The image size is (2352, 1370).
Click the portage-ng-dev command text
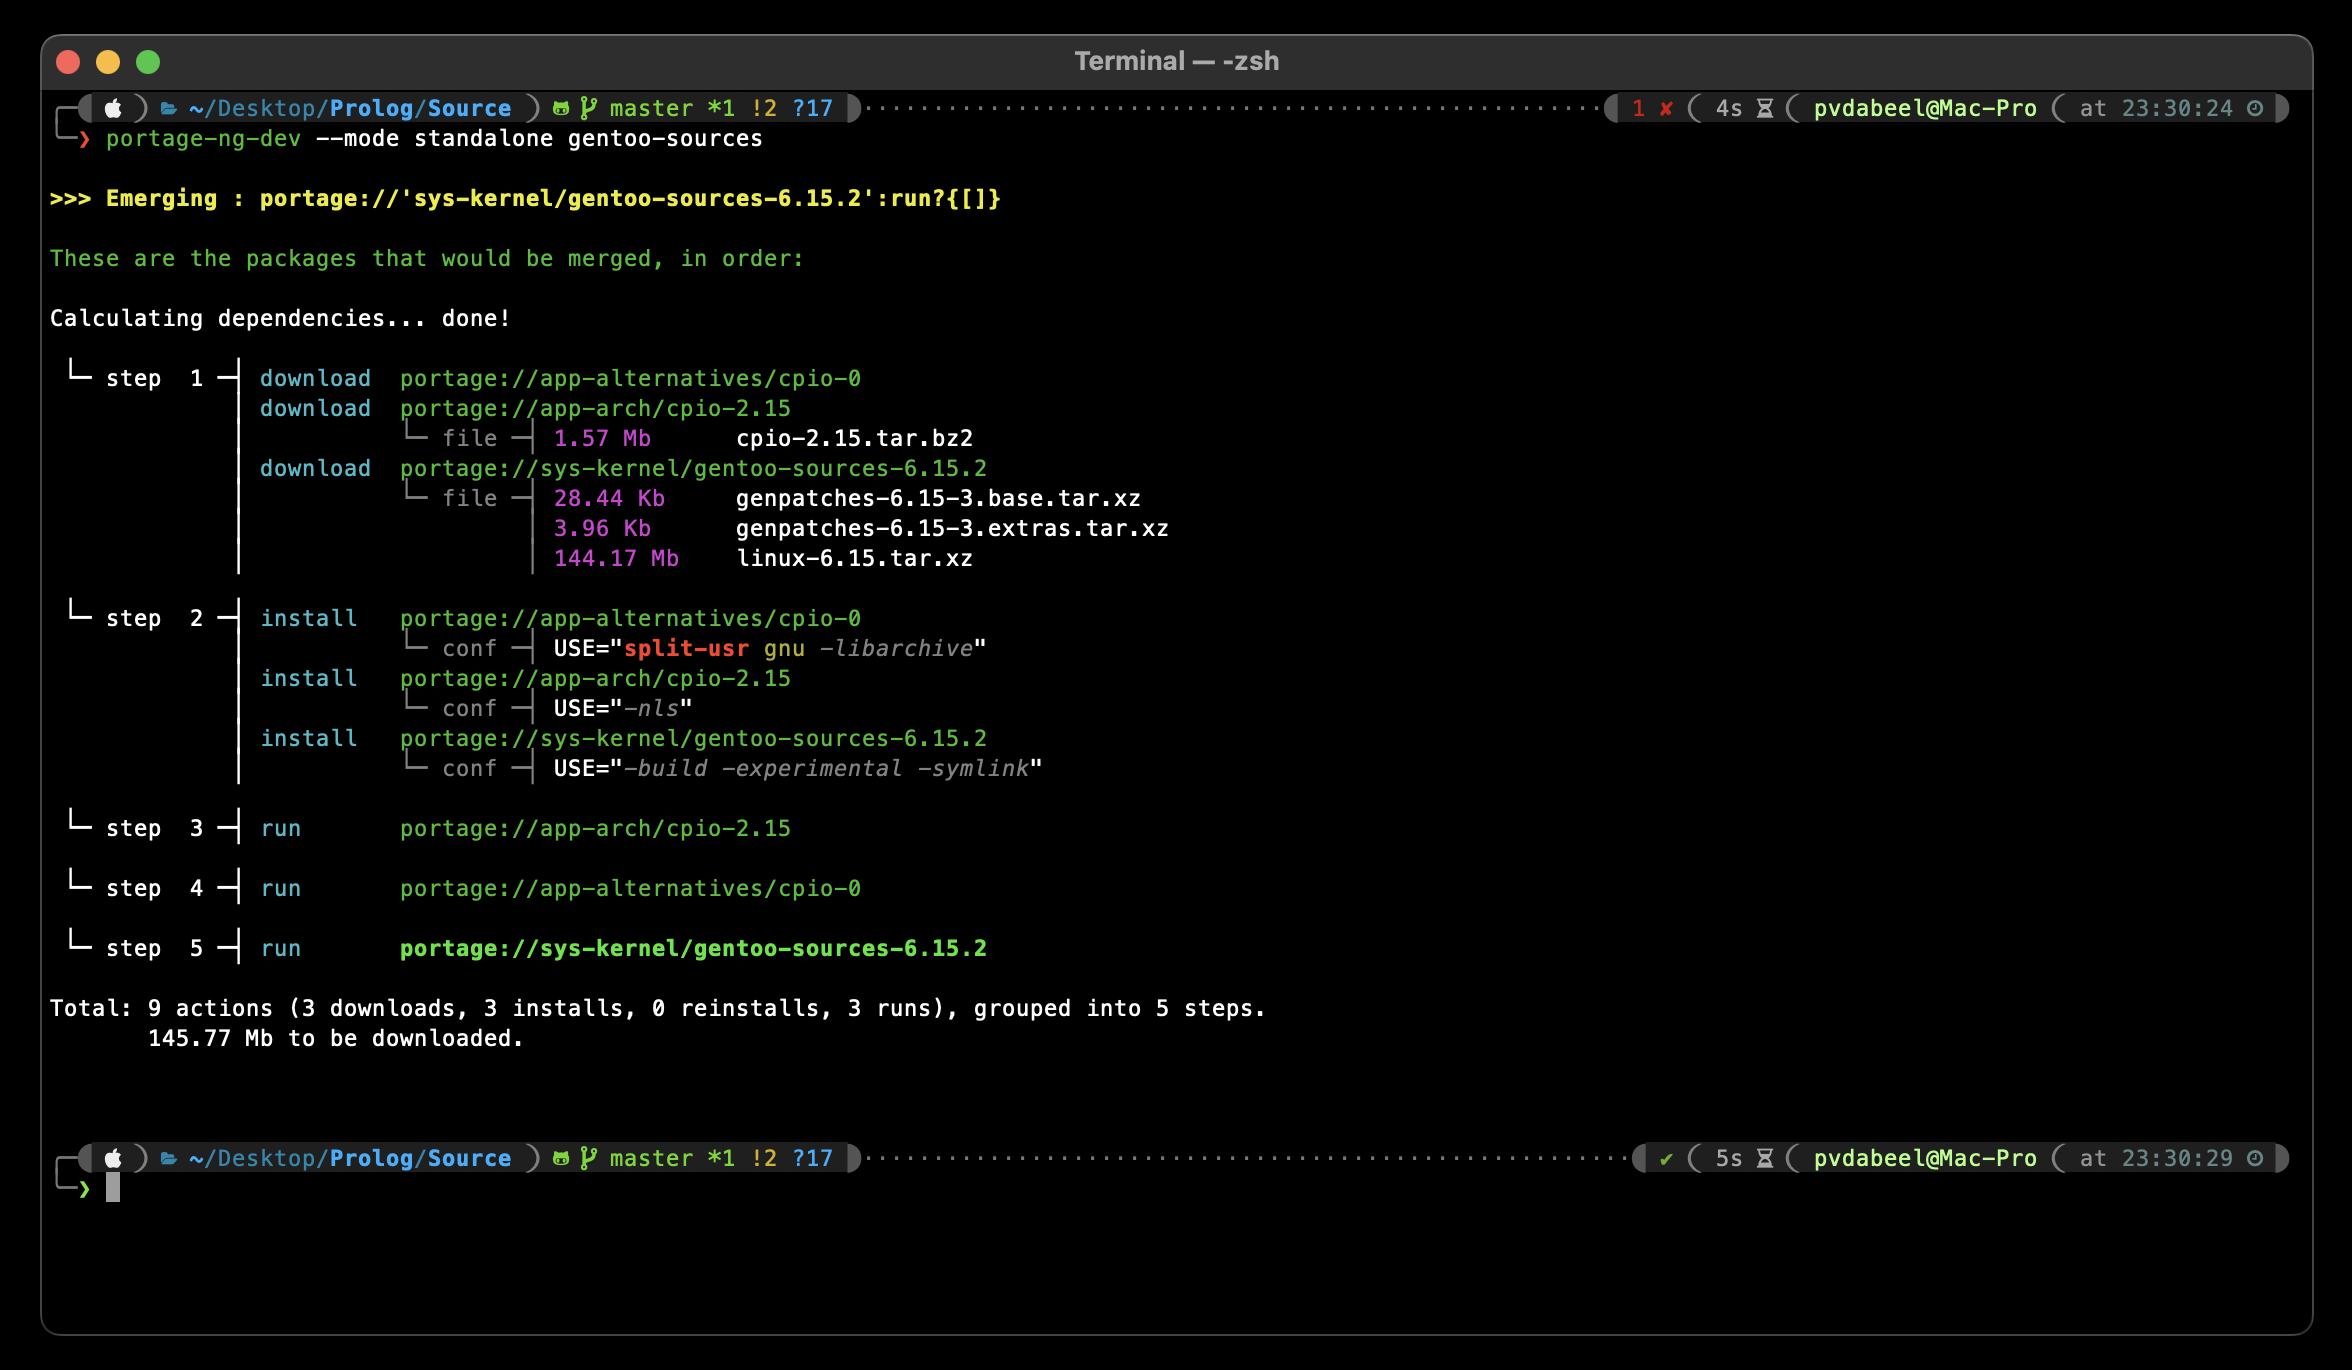tap(203, 138)
